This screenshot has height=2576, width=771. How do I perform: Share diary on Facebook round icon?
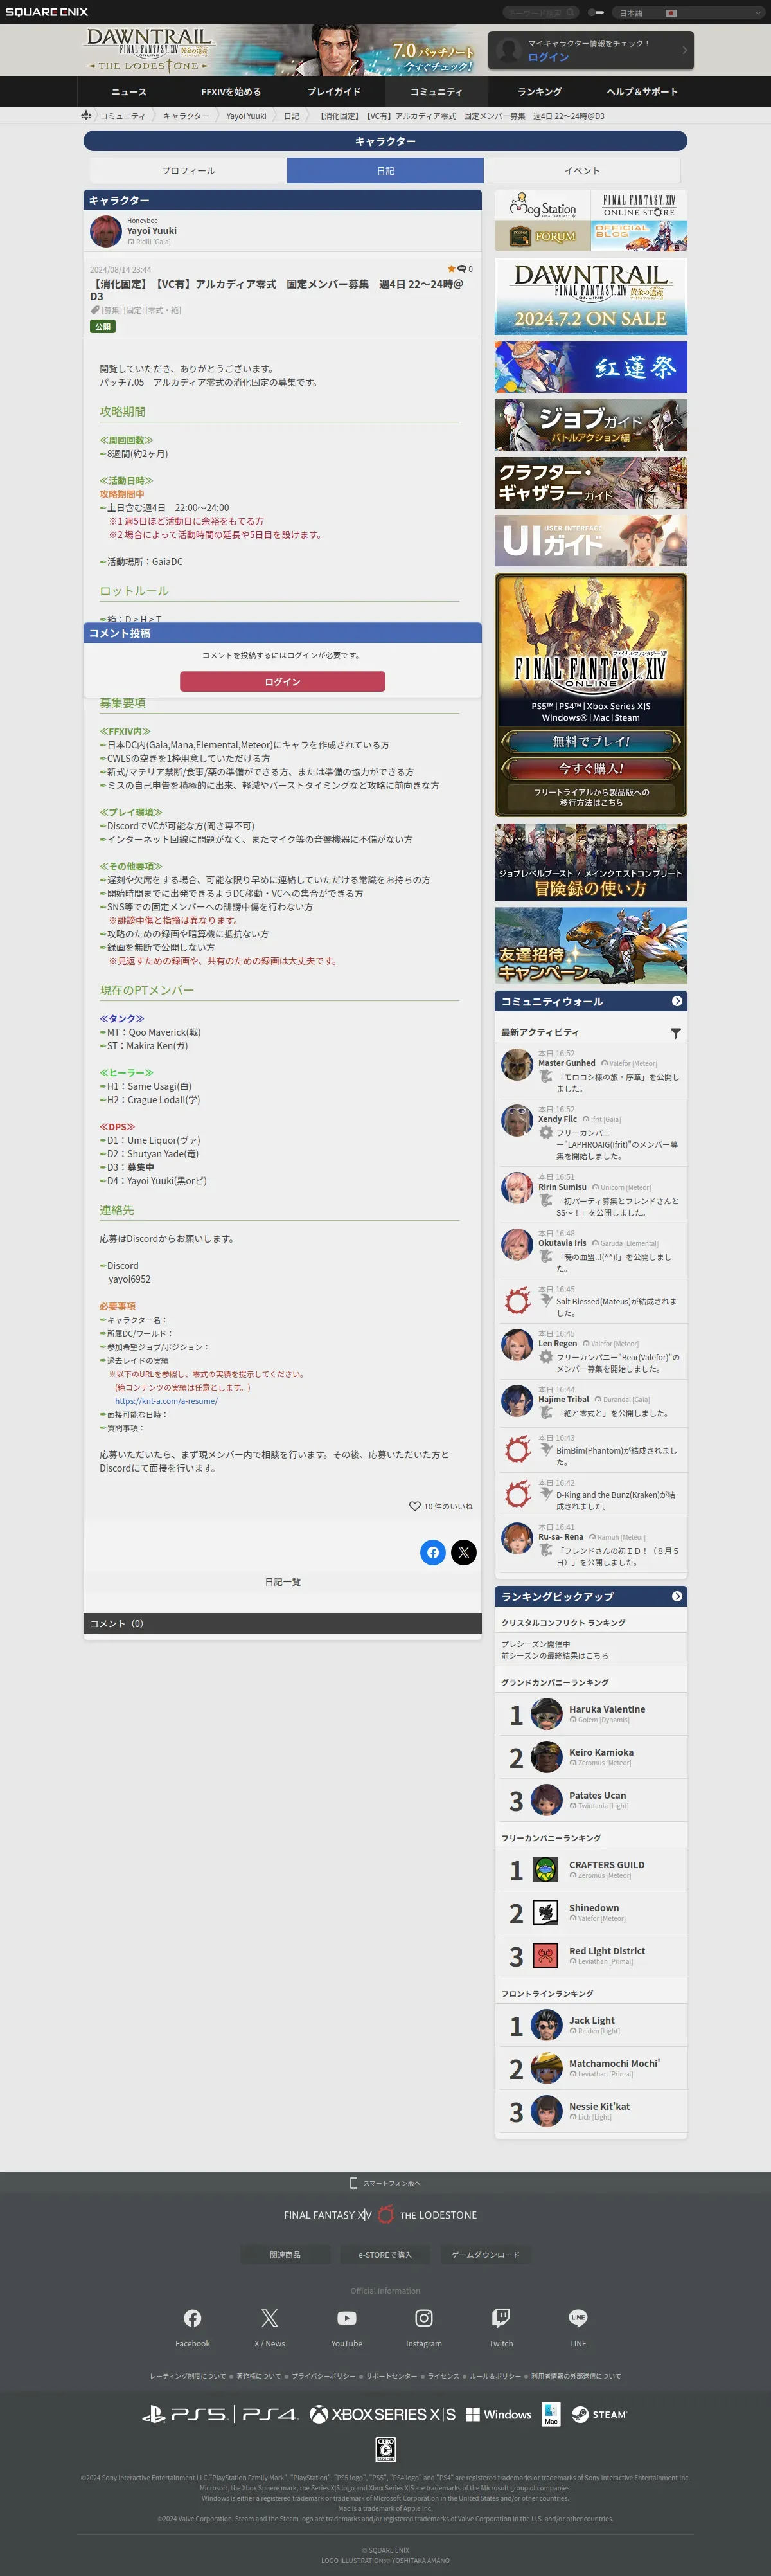[433, 1552]
